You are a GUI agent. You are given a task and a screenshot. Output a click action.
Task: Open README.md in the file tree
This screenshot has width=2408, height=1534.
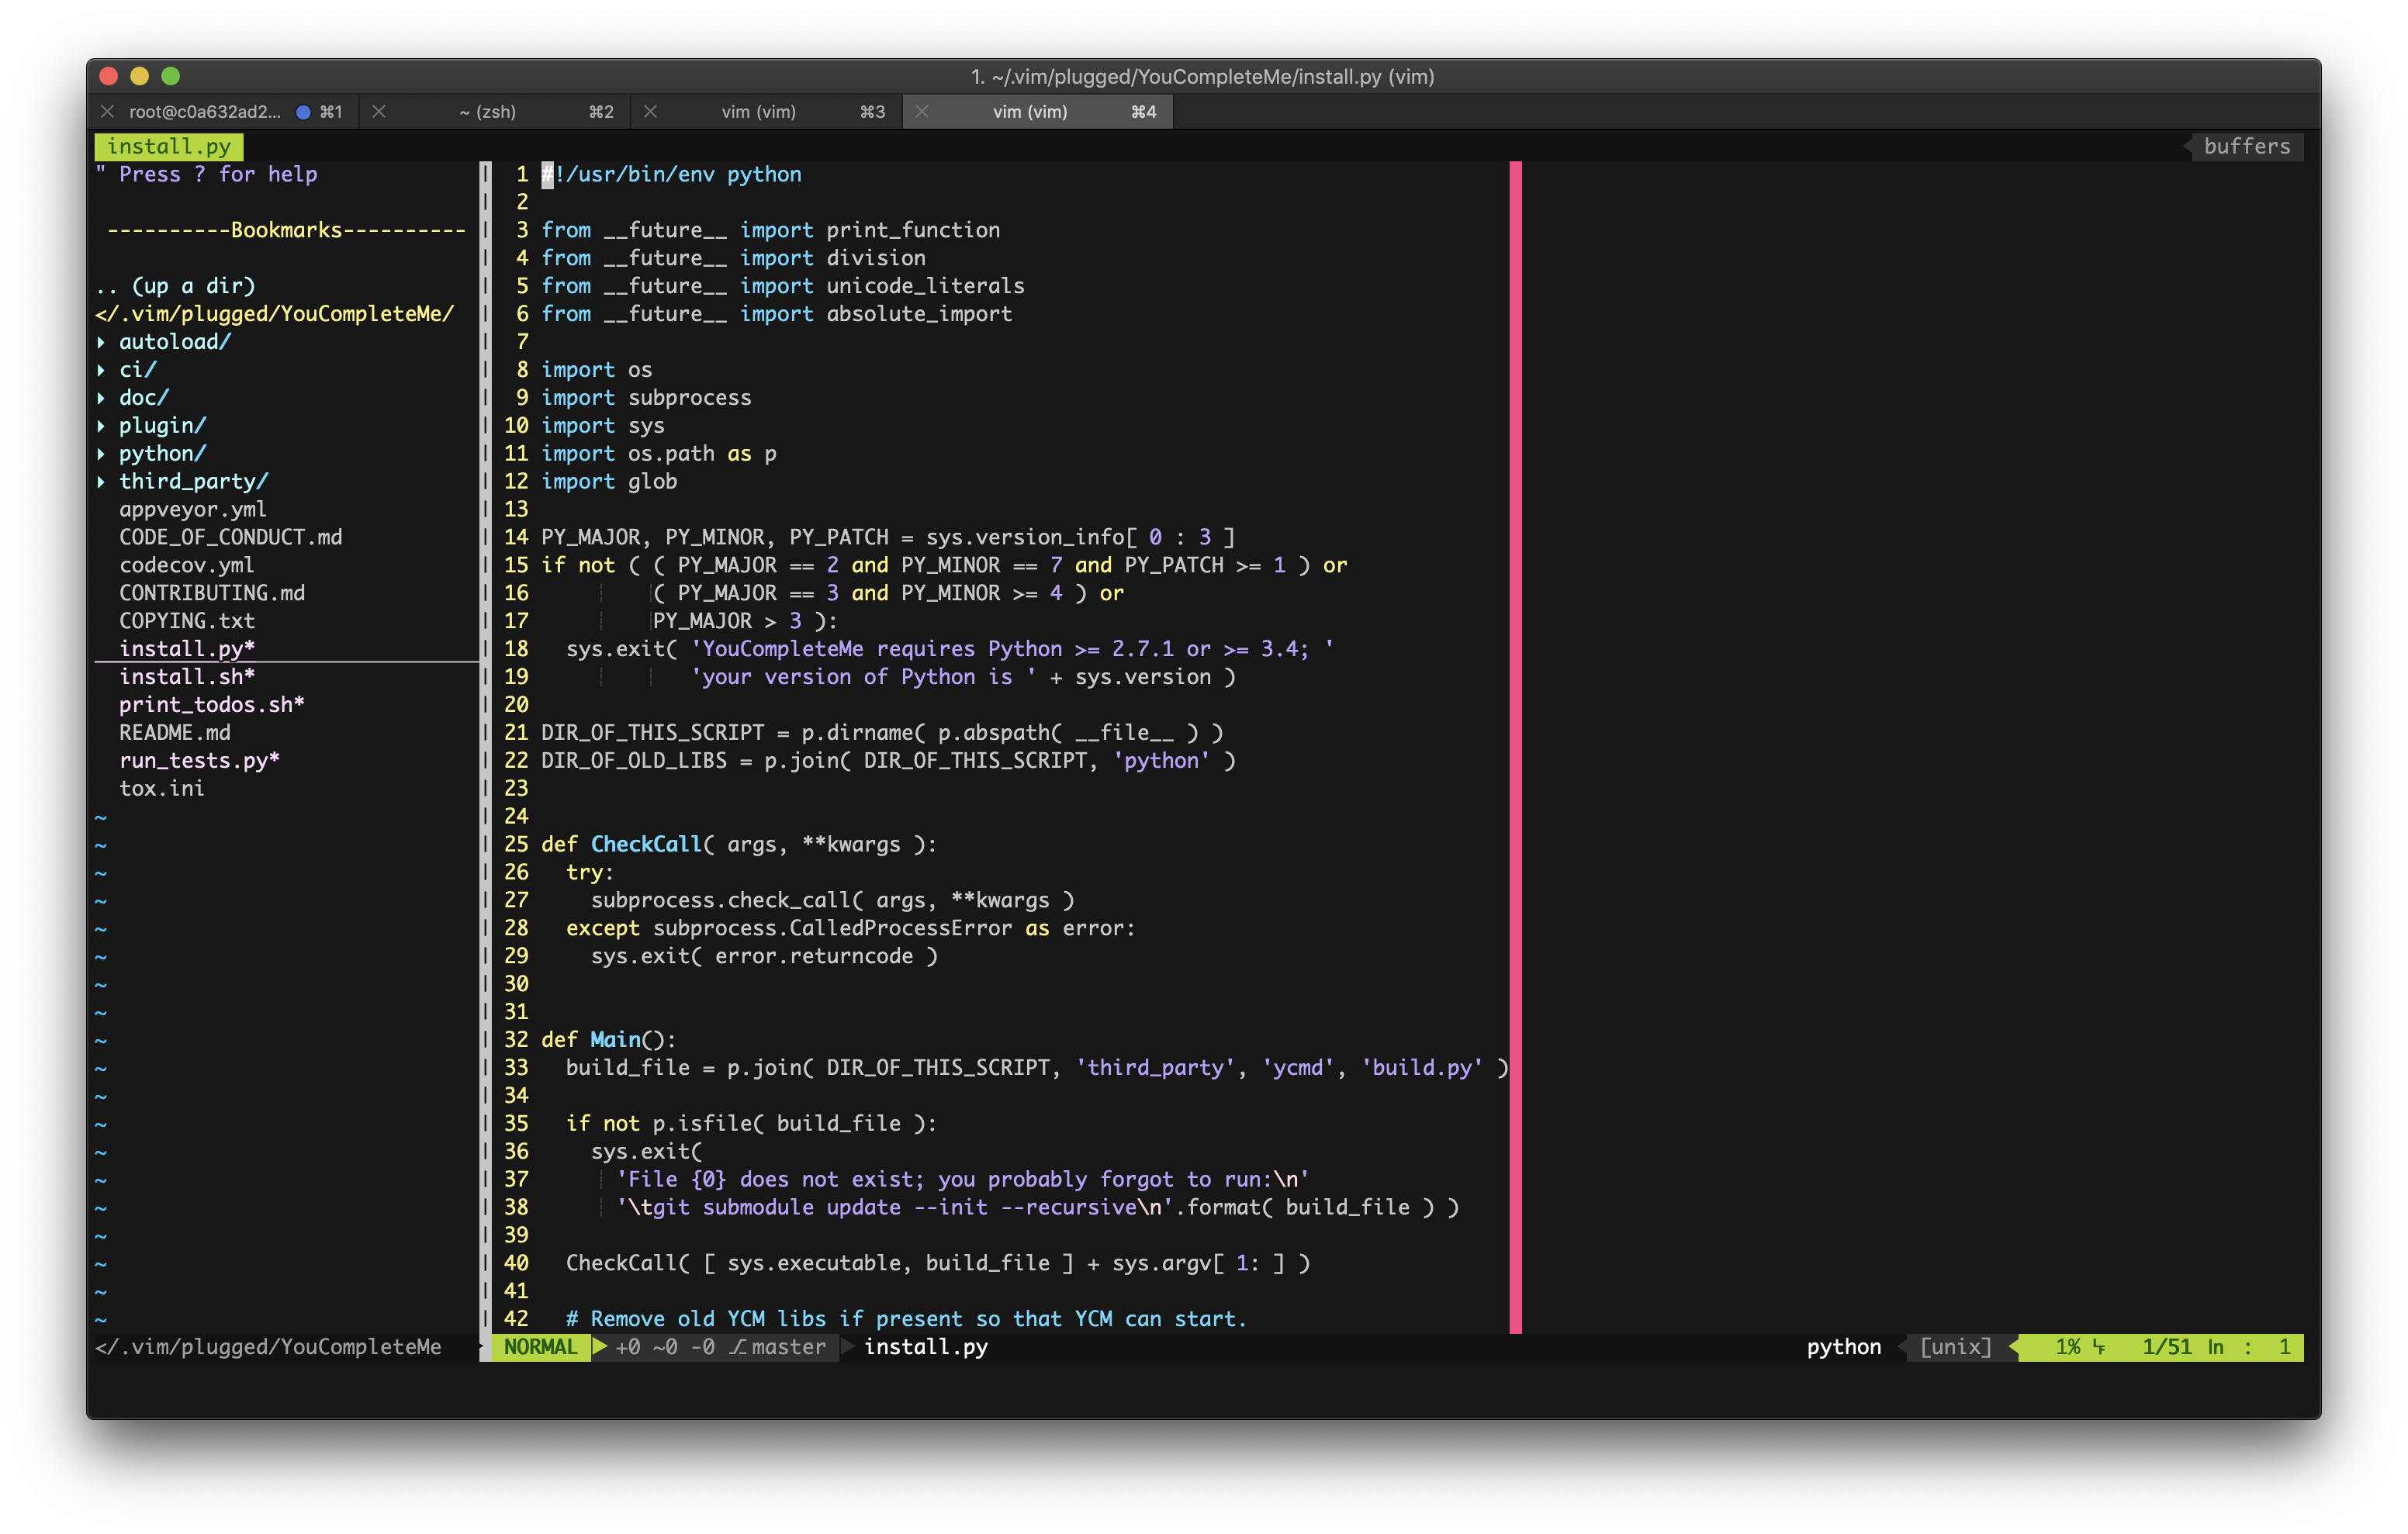click(175, 733)
